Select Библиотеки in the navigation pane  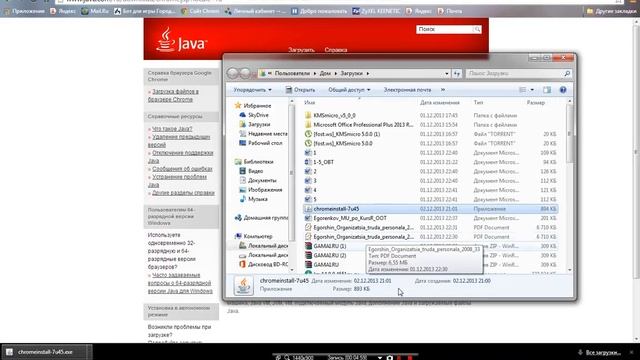tap(258, 162)
